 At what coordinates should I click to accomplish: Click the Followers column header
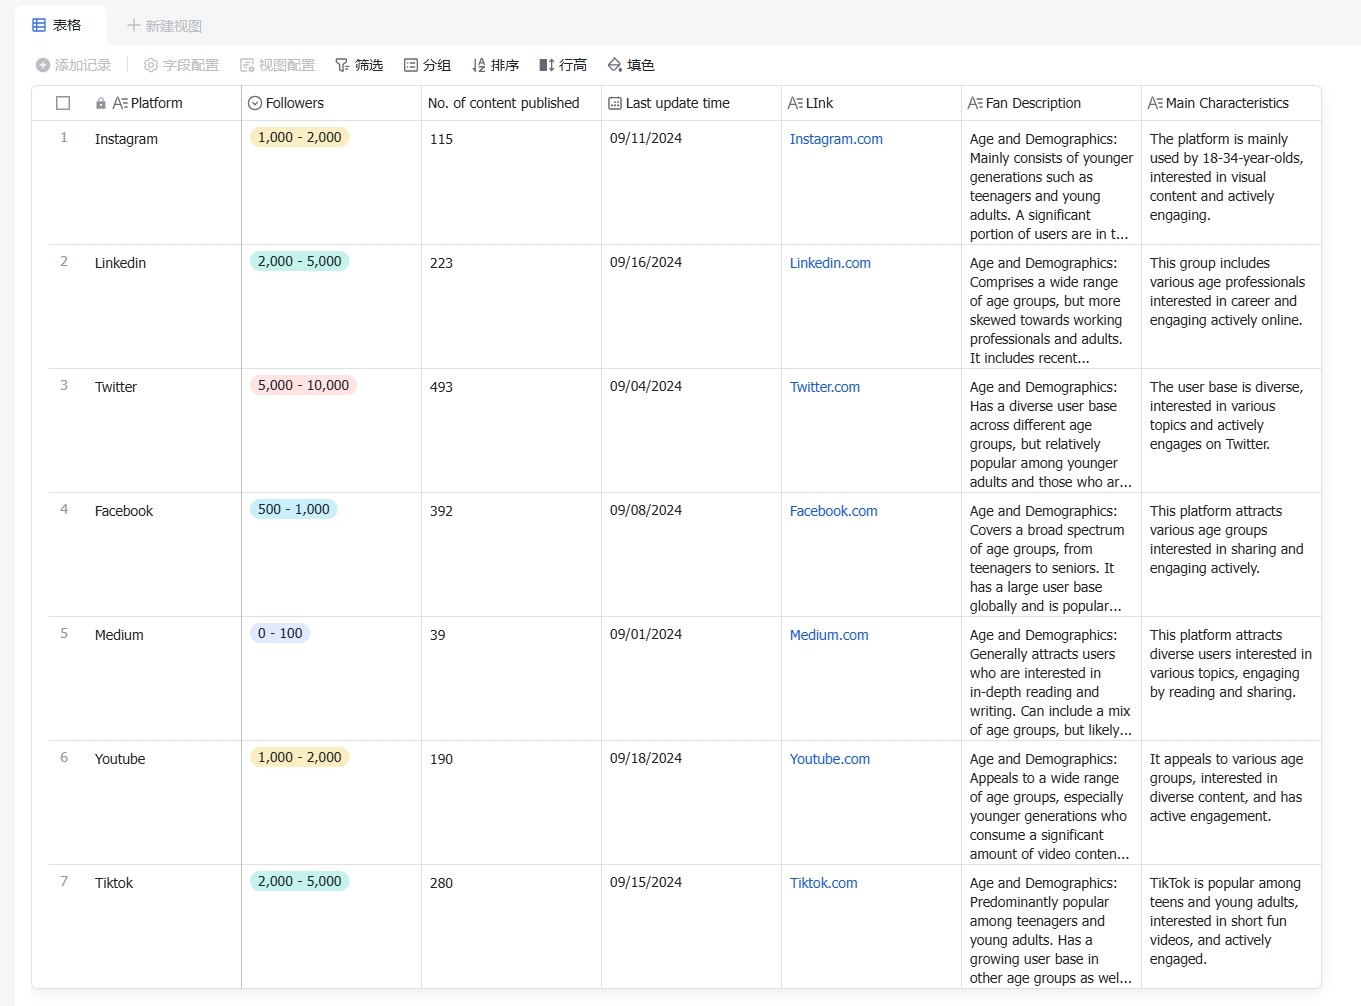pos(331,103)
